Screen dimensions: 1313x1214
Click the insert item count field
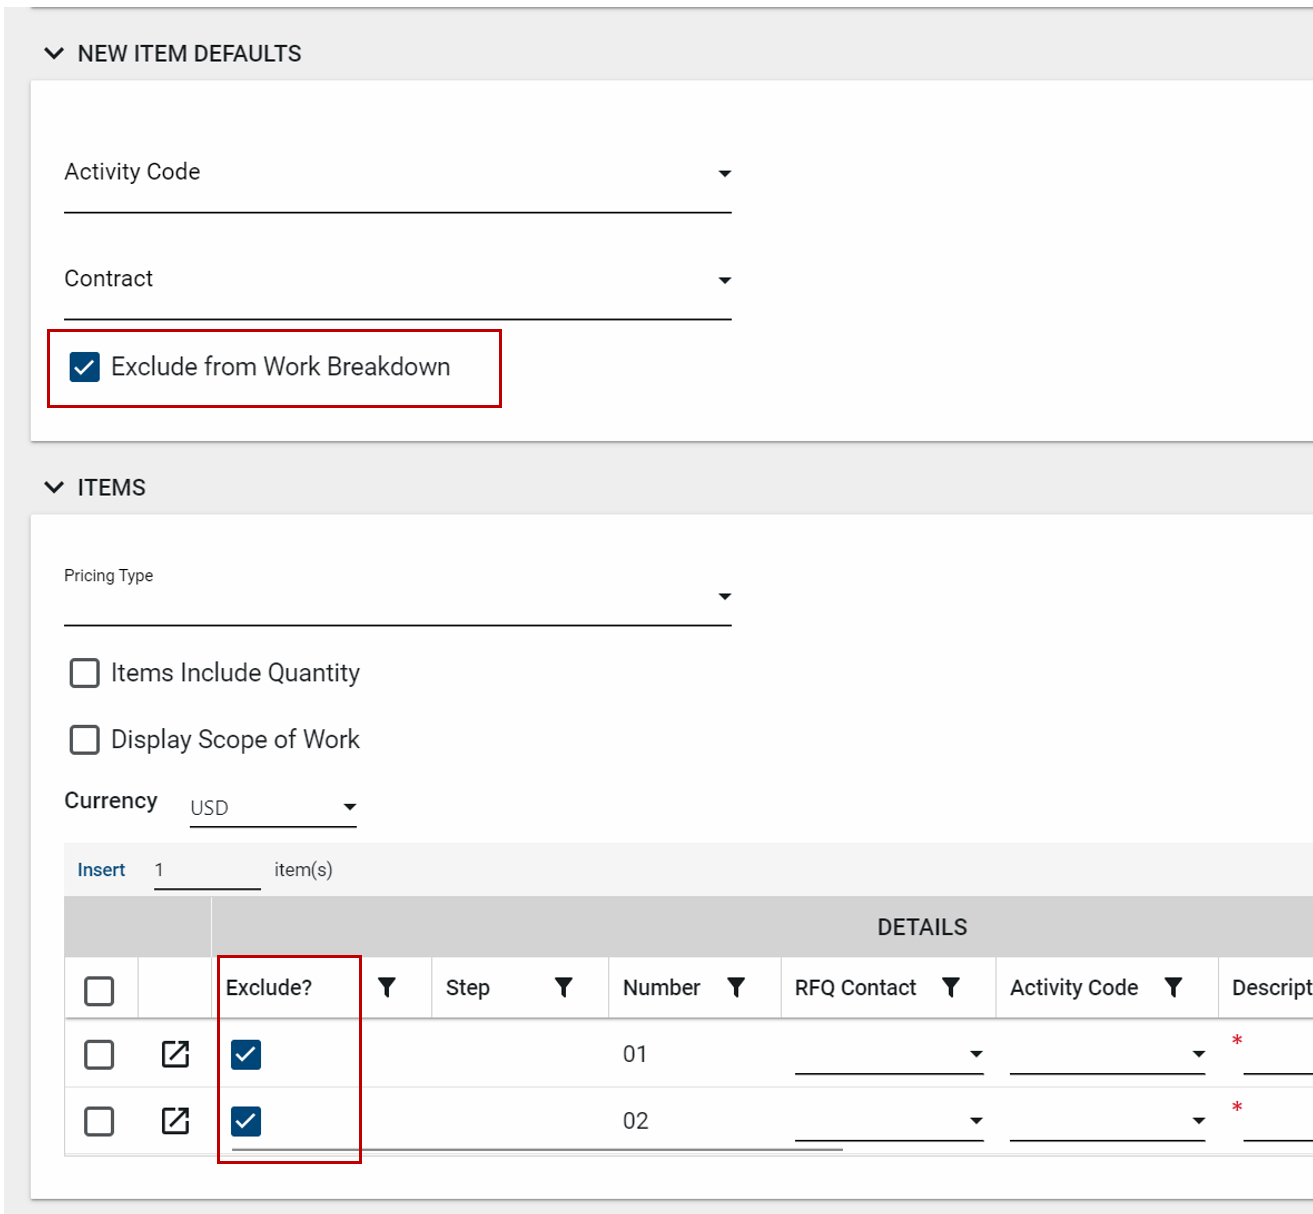click(x=206, y=870)
